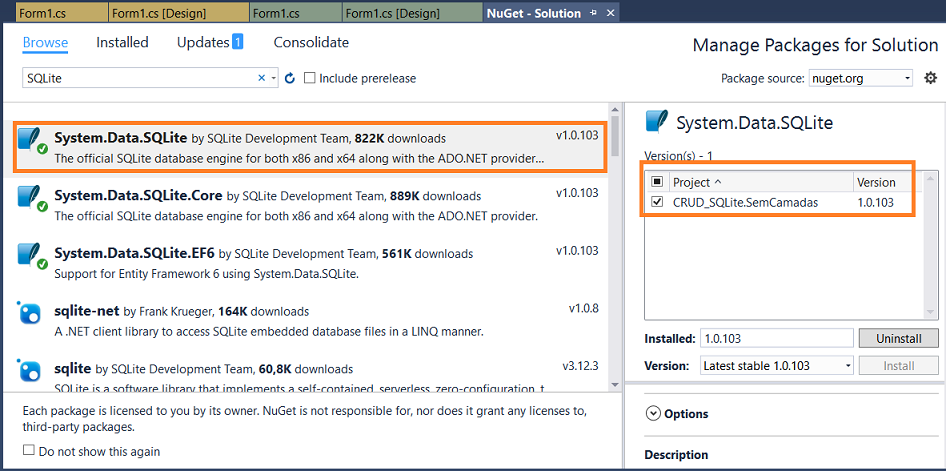Click the 1.0.103 version cell for CRUD_SQLite.SemCamadas
946x471 pixels.
pos(875,203)
